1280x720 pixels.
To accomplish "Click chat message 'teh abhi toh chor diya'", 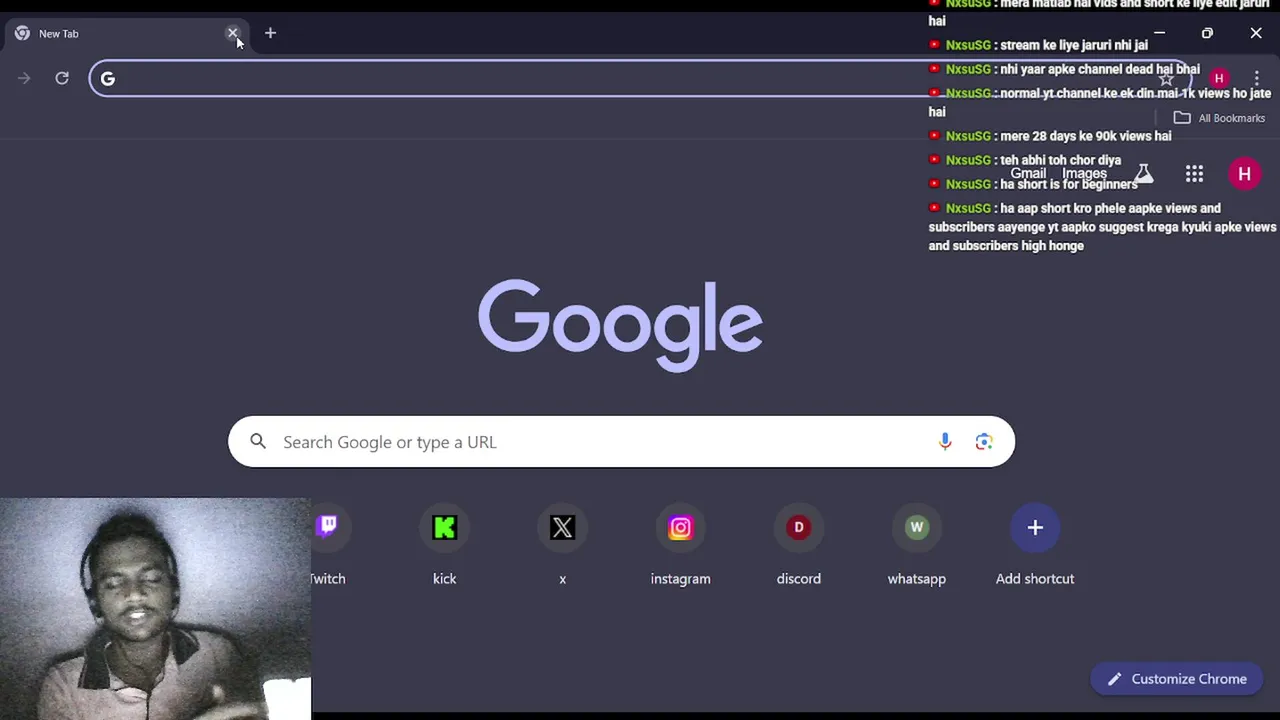I will tap(1060, 160).
